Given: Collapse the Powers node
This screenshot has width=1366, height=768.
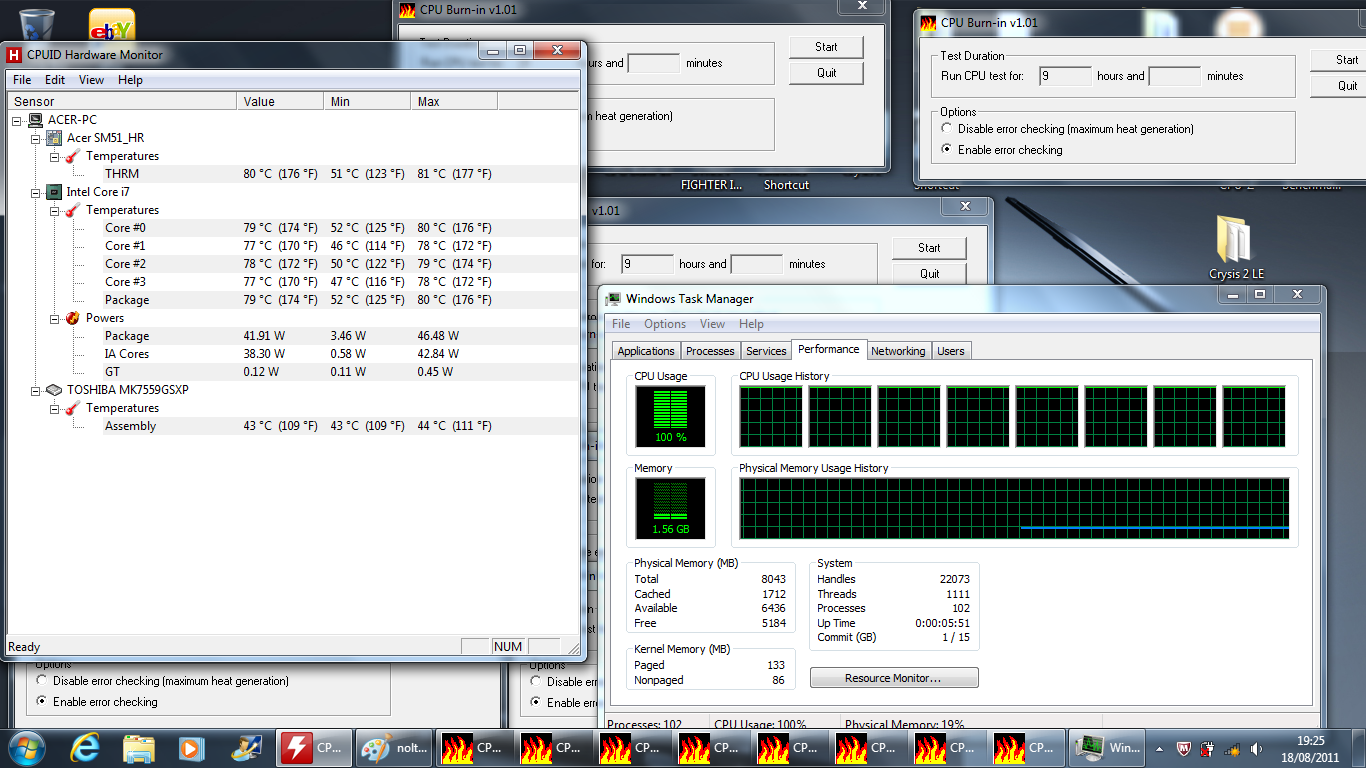Looking at the screenshot, I should pyautogui.click(x=55, y=318).
